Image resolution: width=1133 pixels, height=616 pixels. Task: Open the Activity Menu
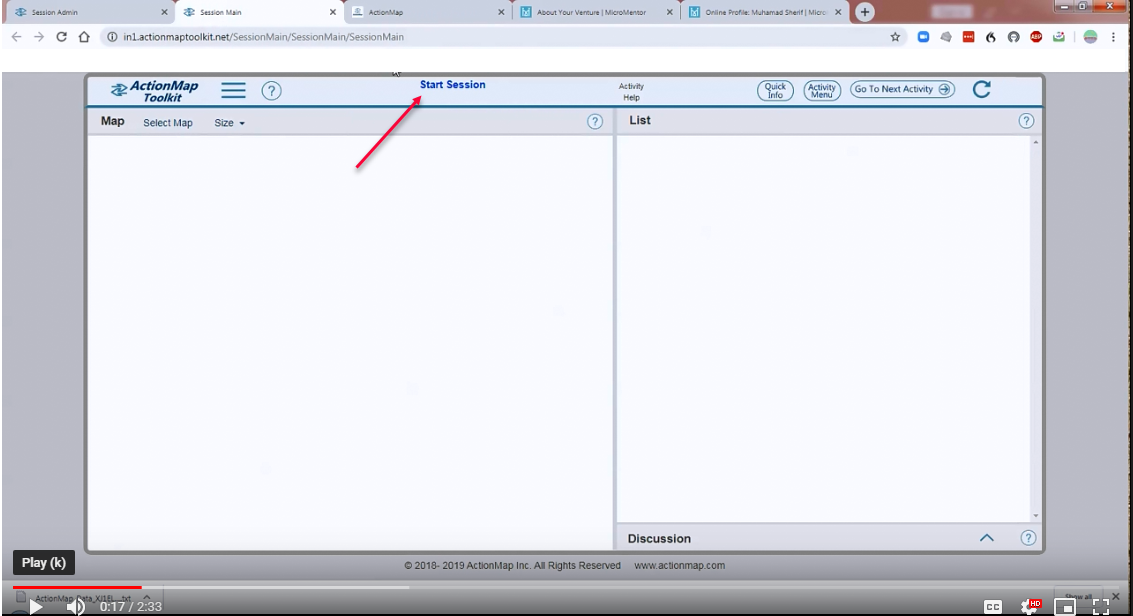tap(822, 90)
